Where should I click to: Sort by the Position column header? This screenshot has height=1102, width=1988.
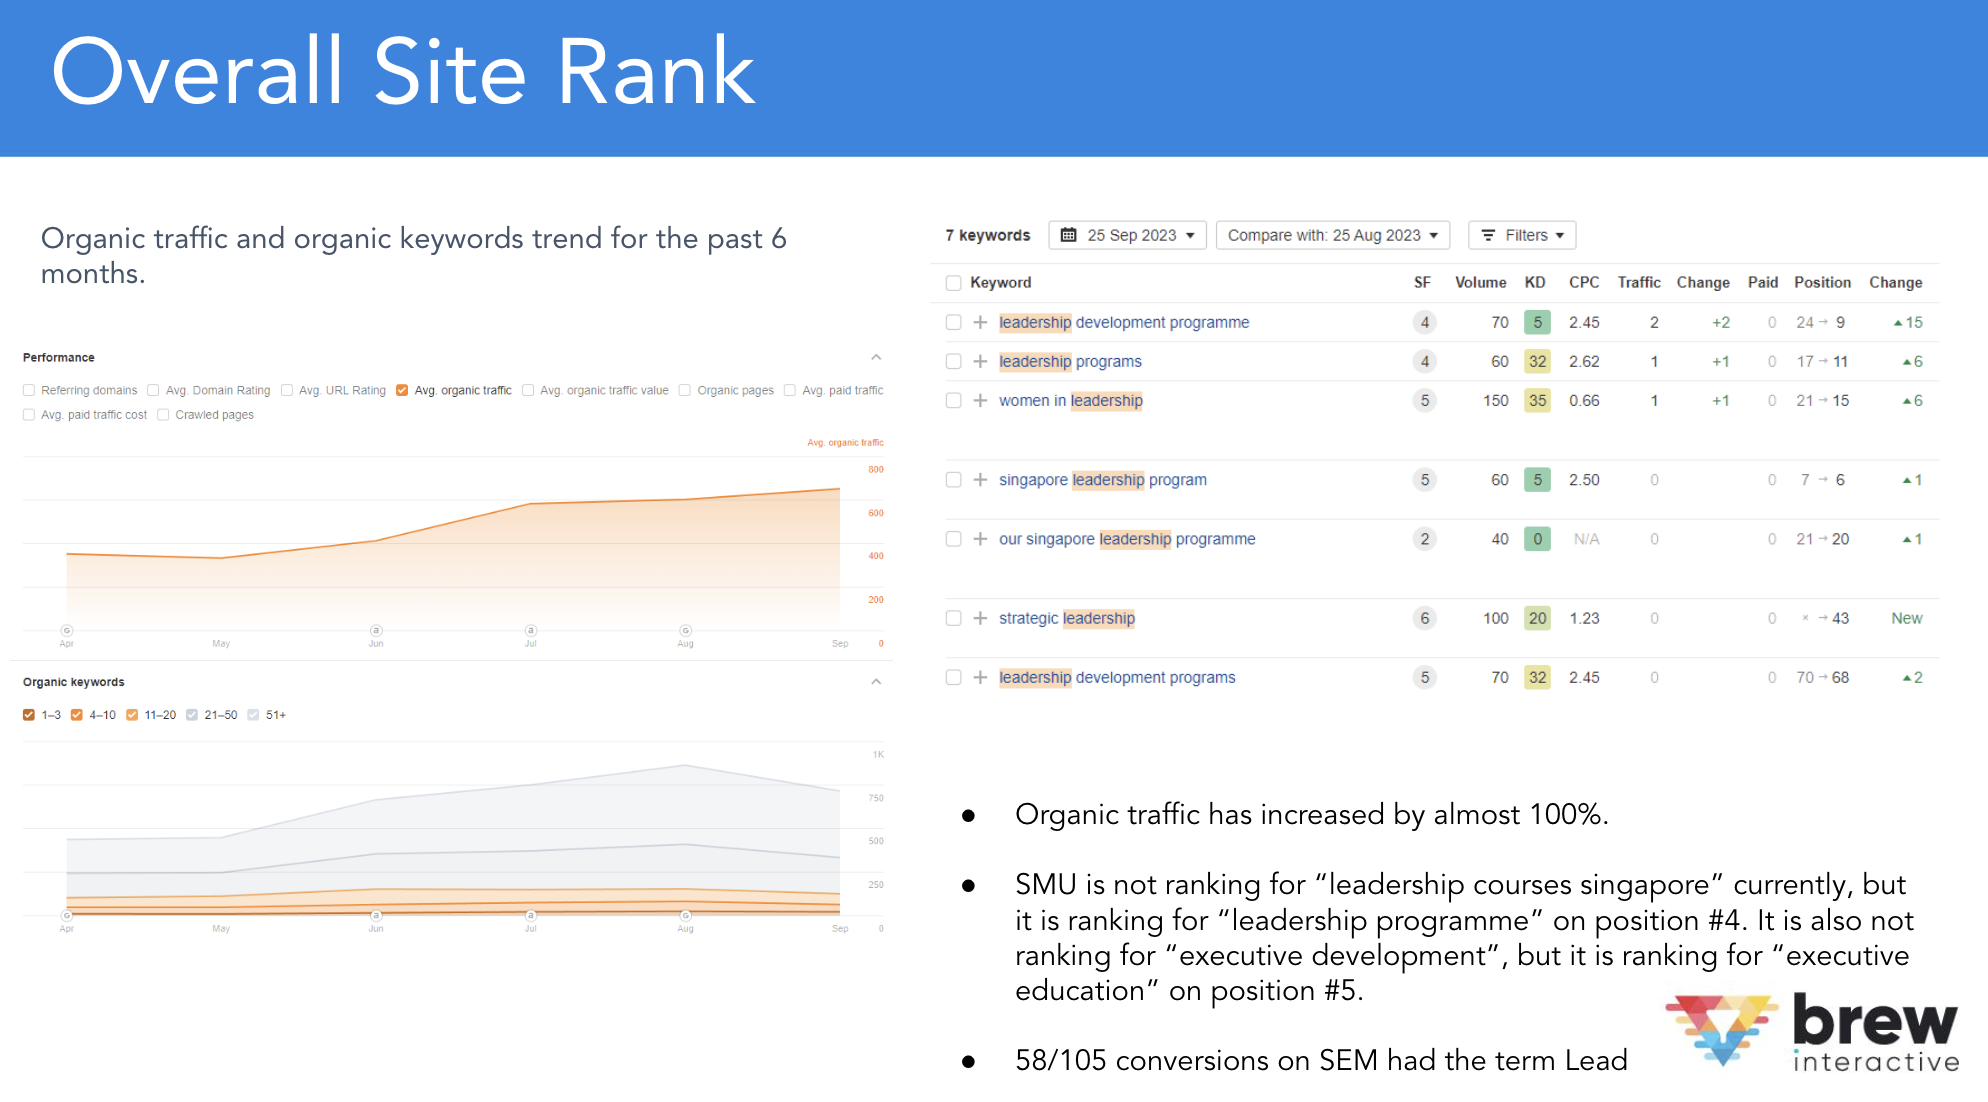click(x=1821, y=283)
